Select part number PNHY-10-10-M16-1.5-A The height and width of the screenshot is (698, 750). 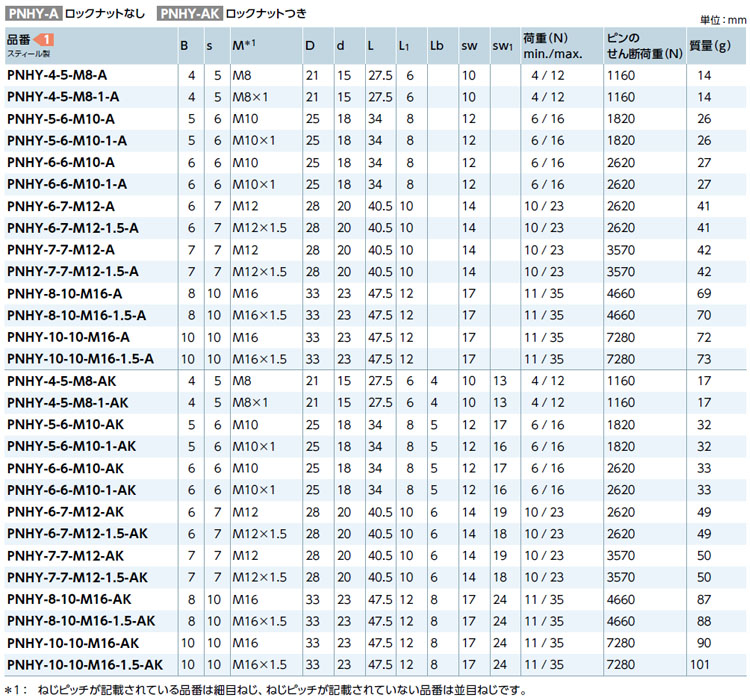80,358
